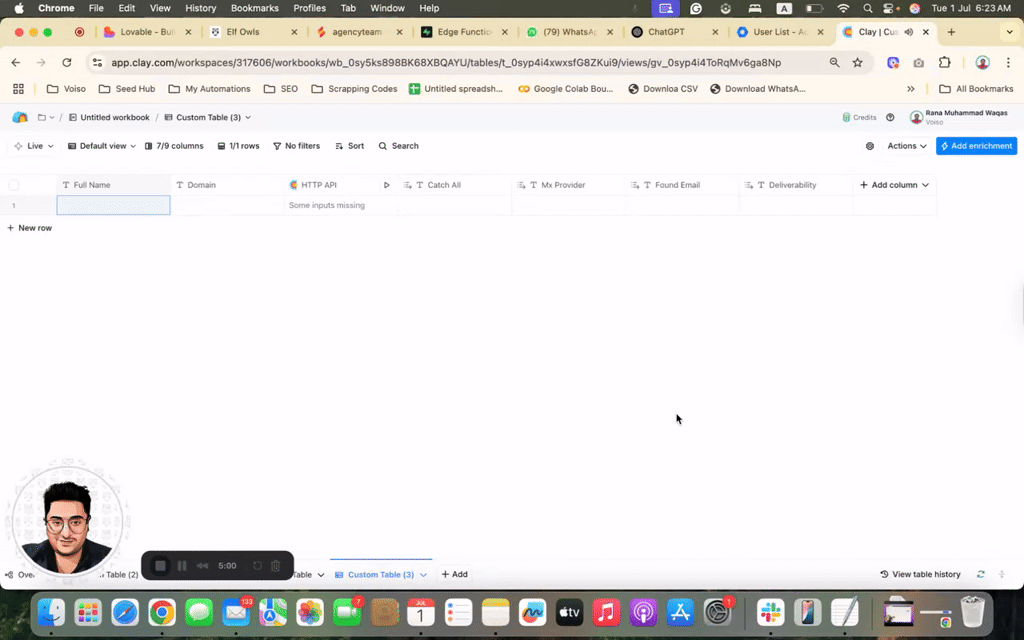The height and width of the screenshot is (640, 1024).
Task: Click the Add enrichment button
Action: point(976,146)
